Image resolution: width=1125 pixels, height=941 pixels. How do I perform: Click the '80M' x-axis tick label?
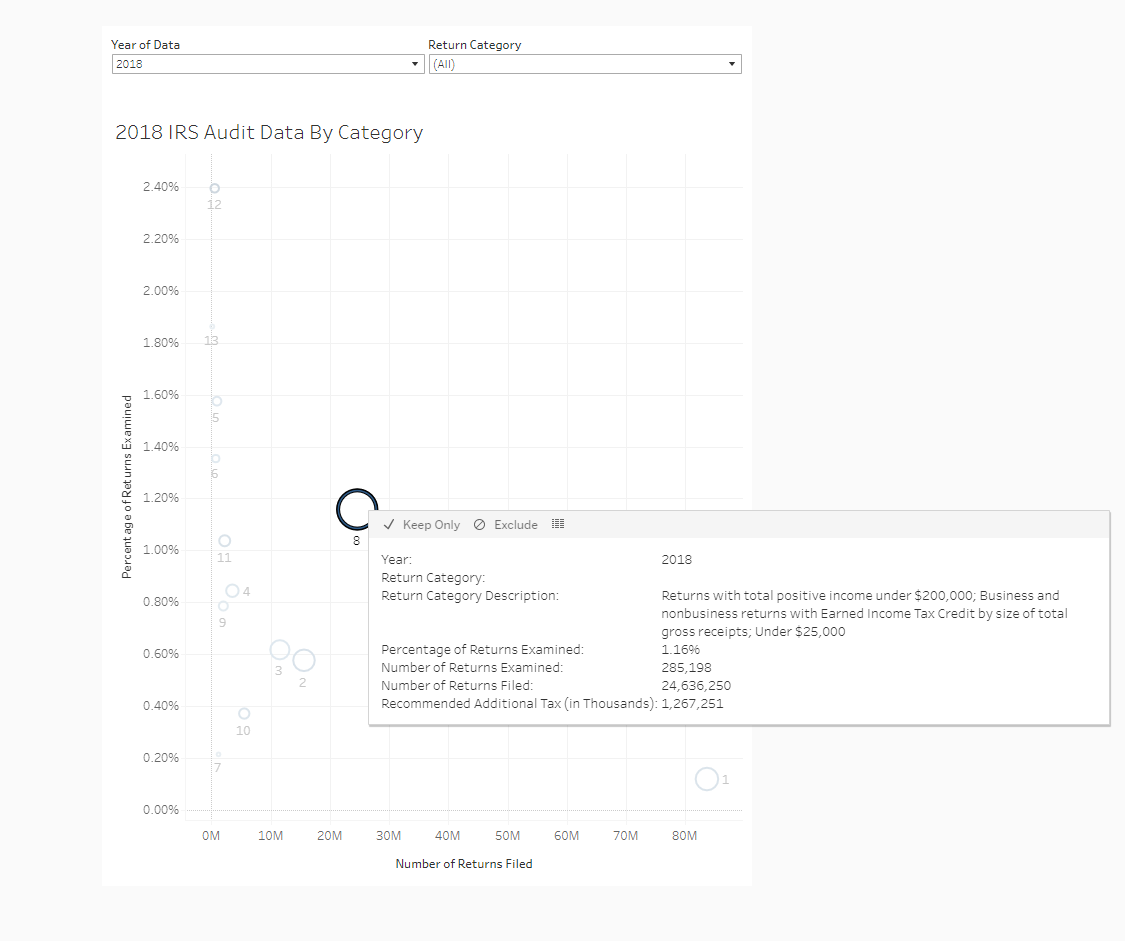pyautogui.click(x=684, y=836)
